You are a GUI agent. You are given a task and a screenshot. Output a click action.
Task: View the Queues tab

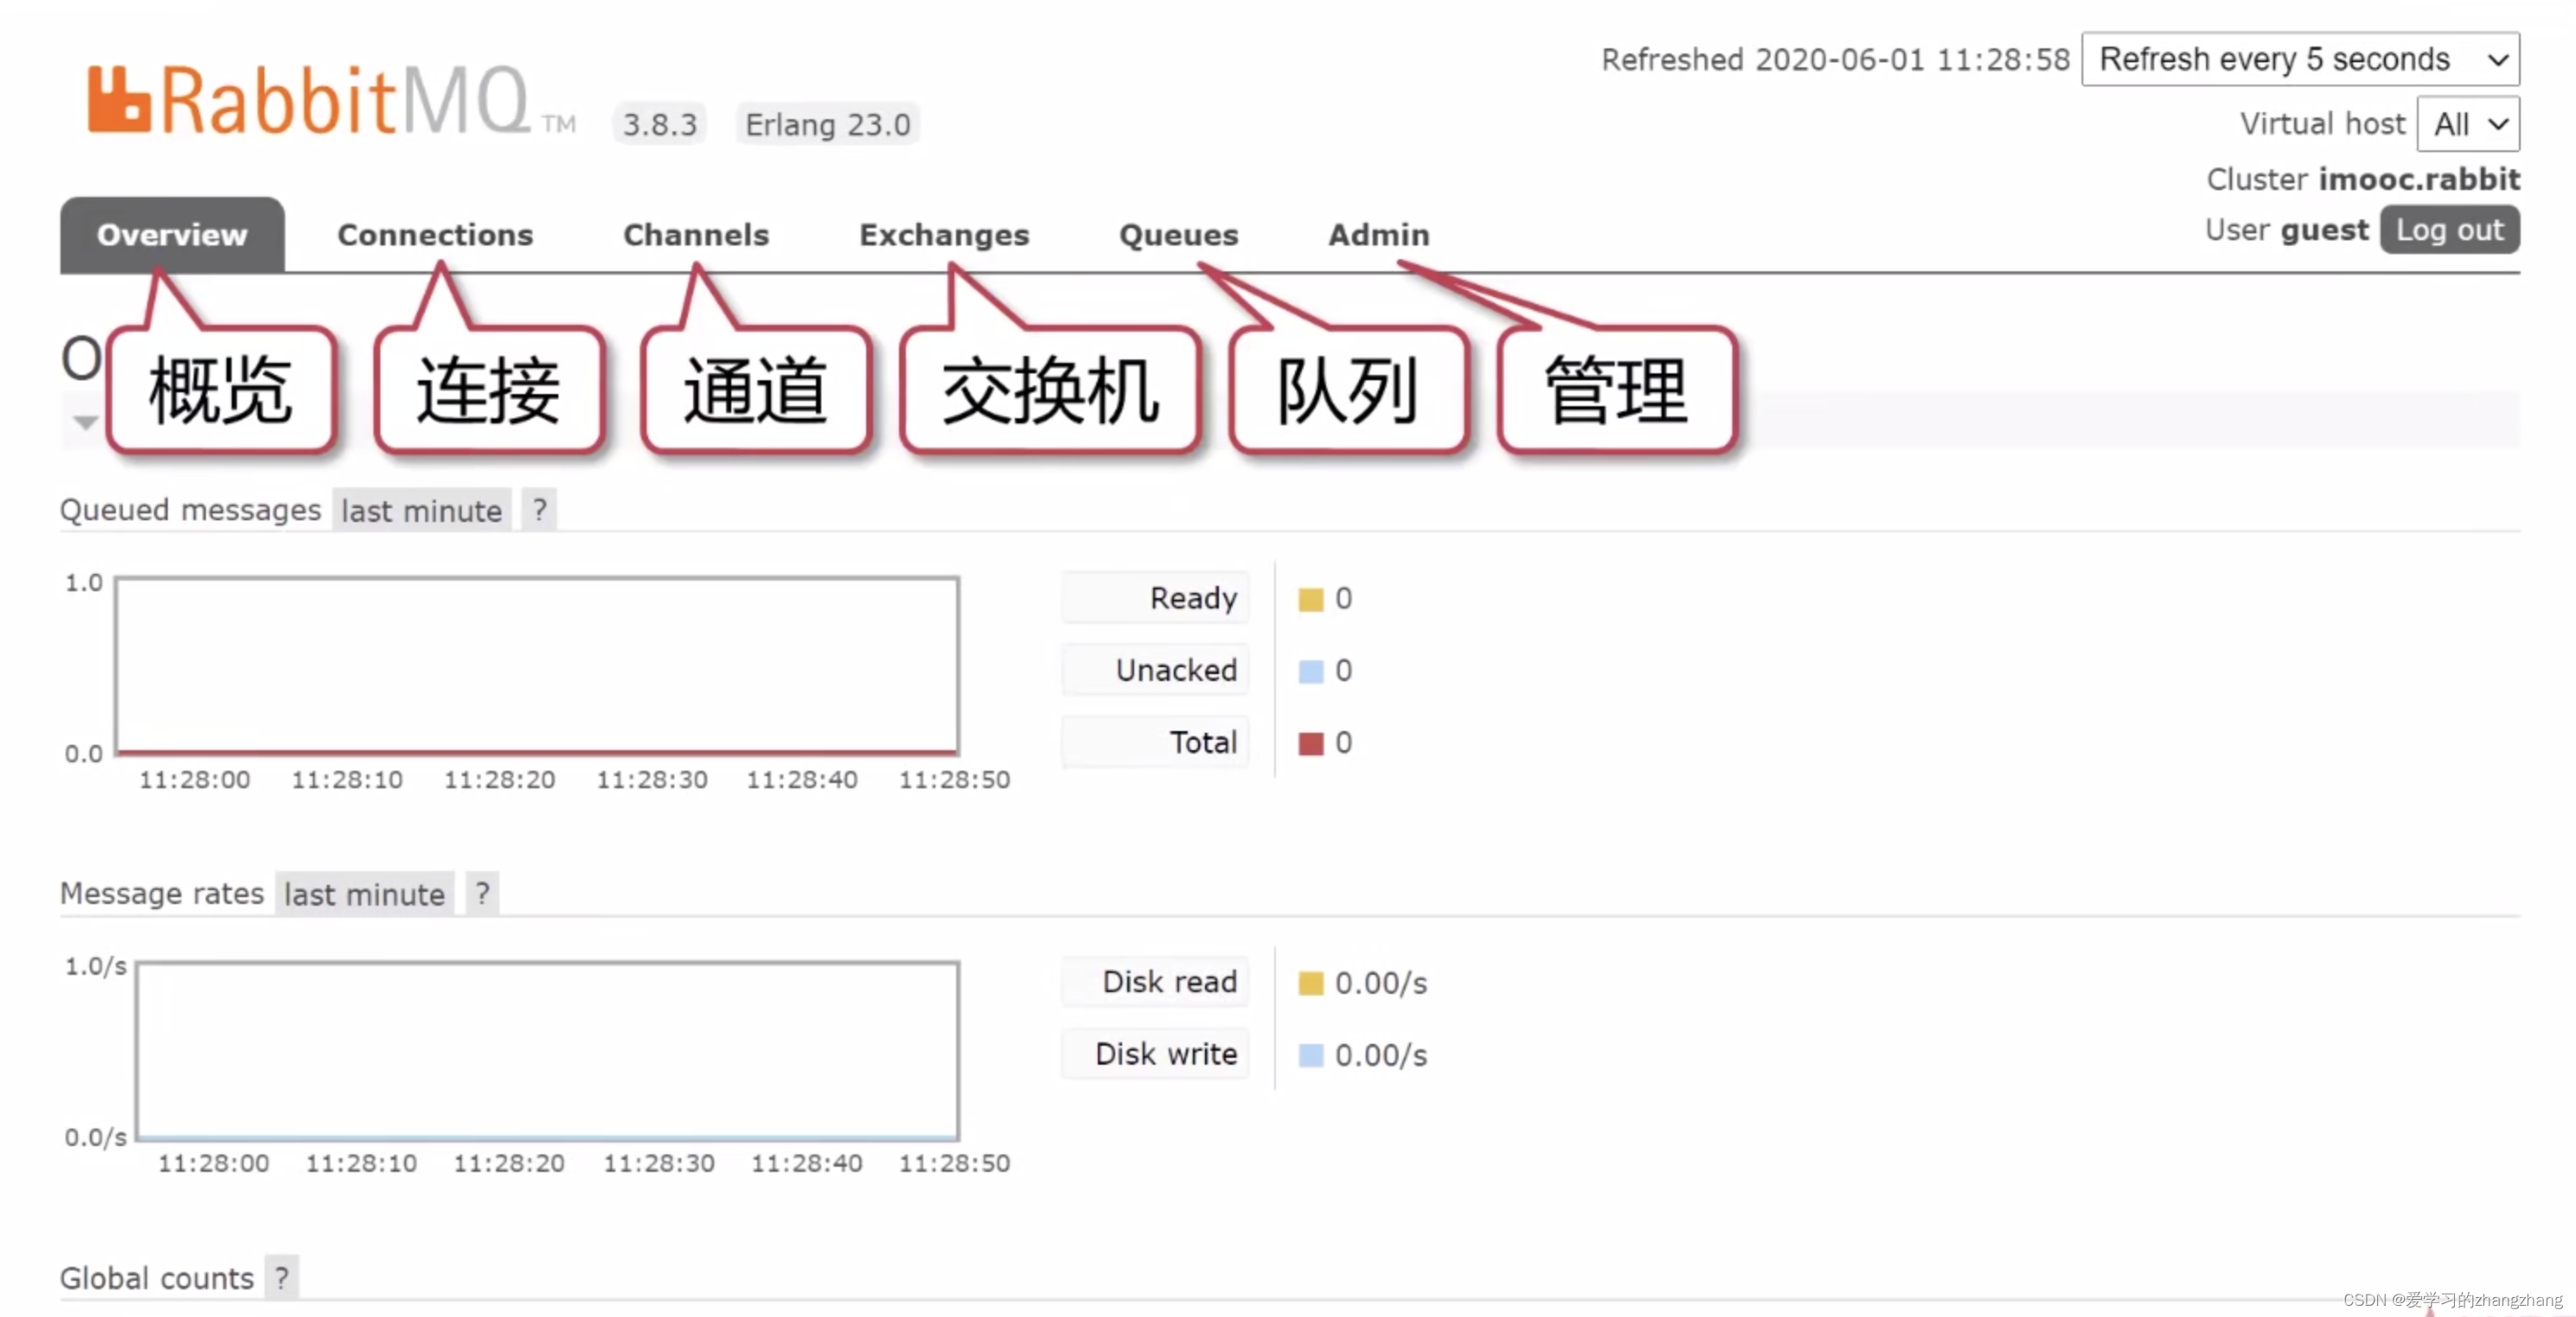click(x=1178, y=234)
